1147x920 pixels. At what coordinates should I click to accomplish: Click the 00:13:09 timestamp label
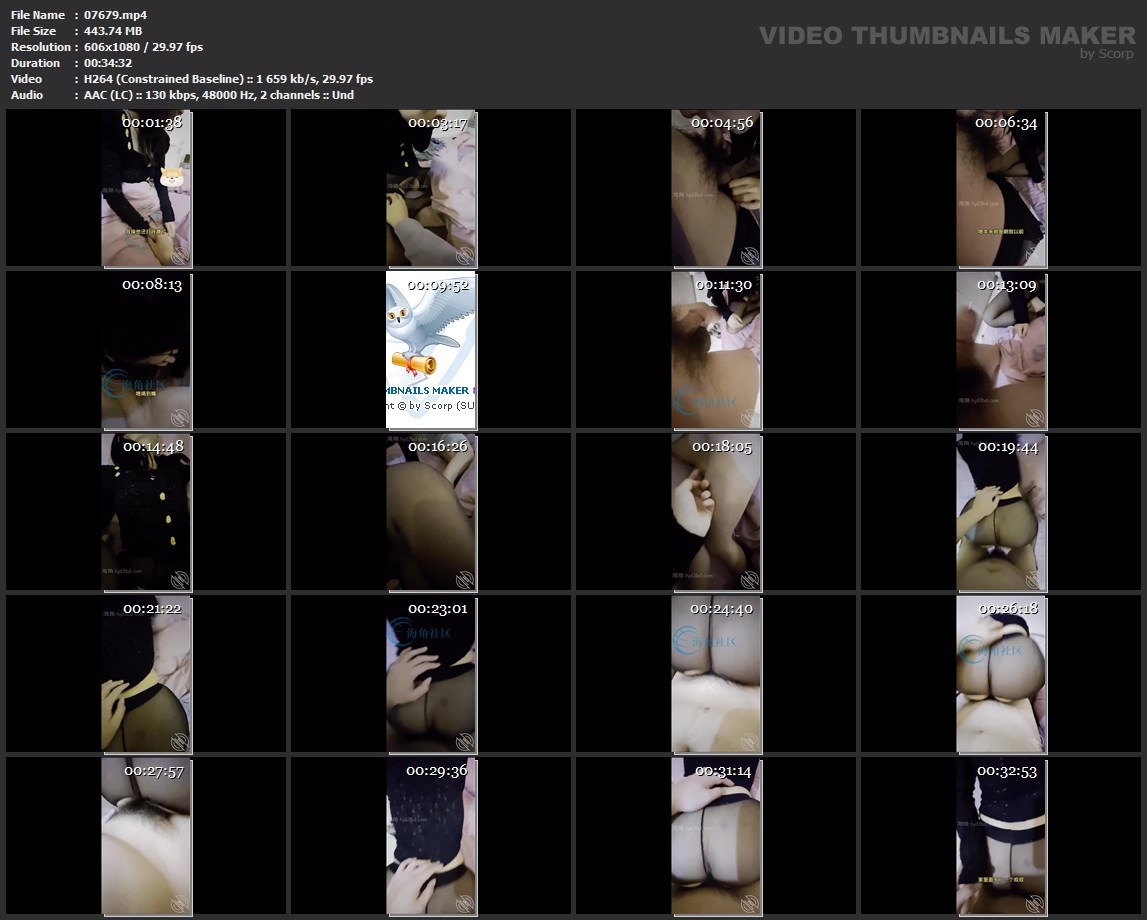tap(1007, 285)
